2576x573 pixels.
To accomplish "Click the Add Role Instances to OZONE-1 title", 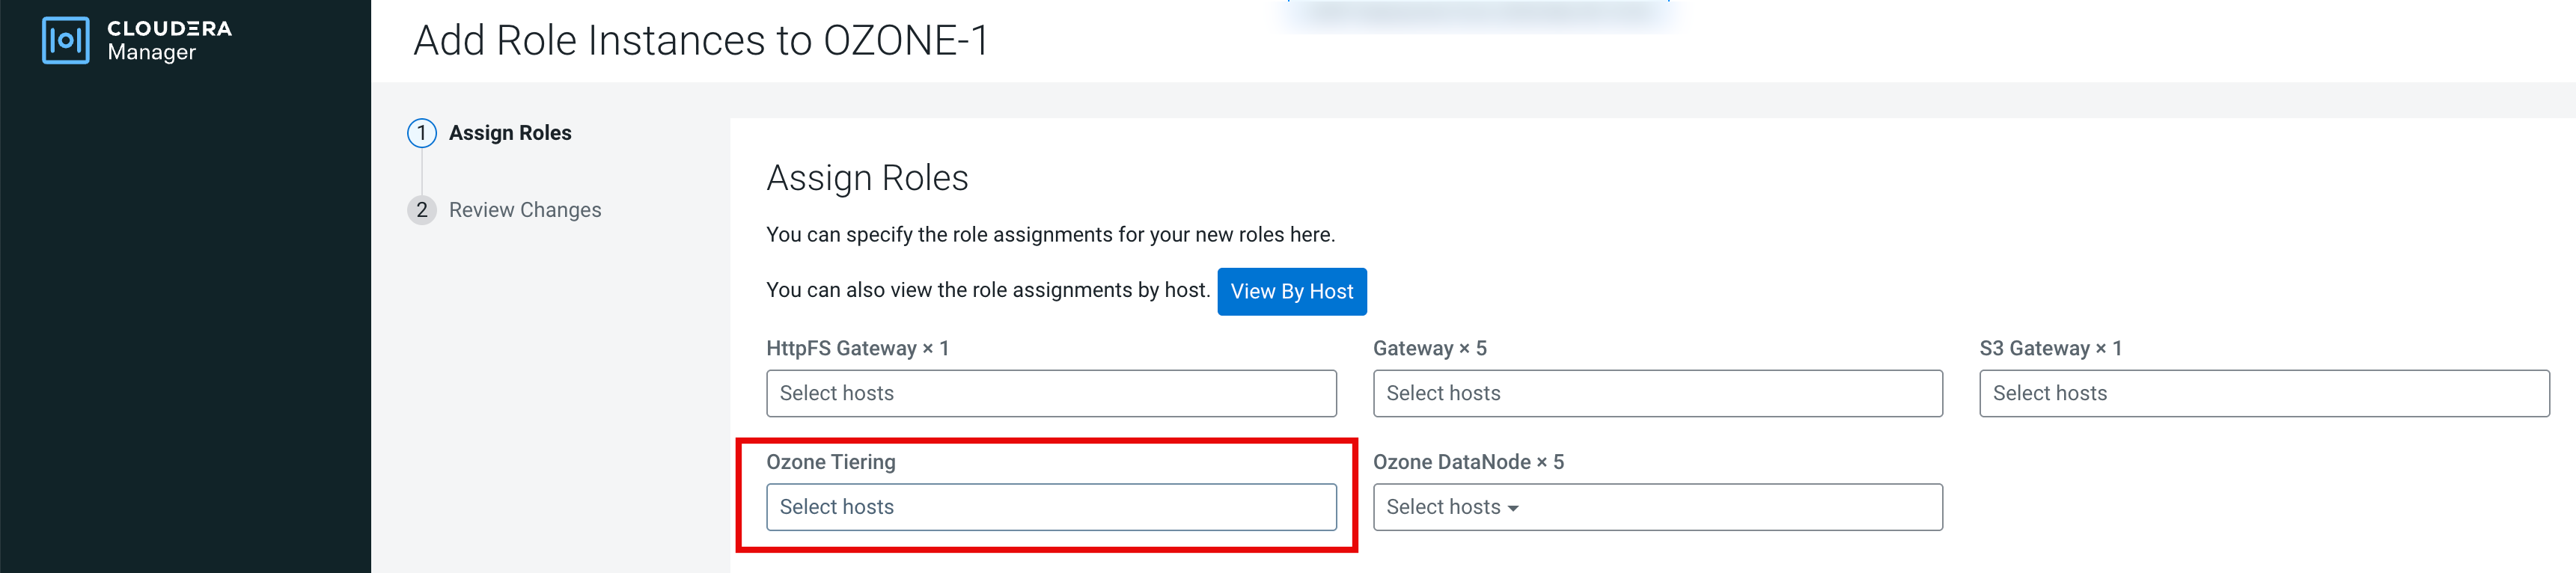I will pyautogui.click(x=700, y=41).
